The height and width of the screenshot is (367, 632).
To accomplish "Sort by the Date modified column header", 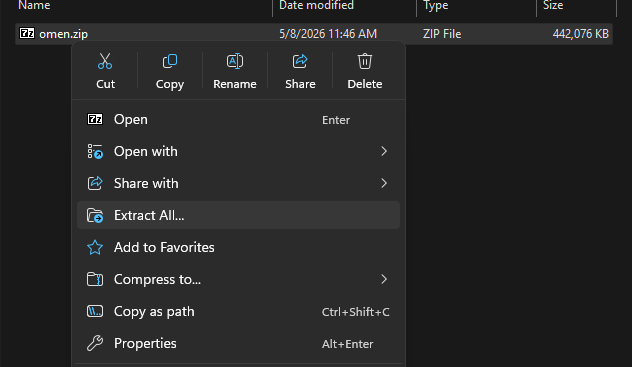I will [x=316, y=6].
